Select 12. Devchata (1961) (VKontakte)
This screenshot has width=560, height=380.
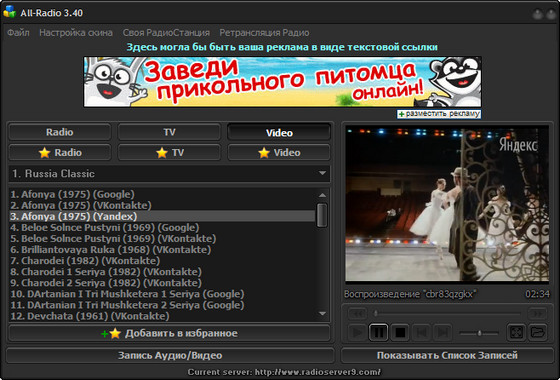[x=162, y=316]
